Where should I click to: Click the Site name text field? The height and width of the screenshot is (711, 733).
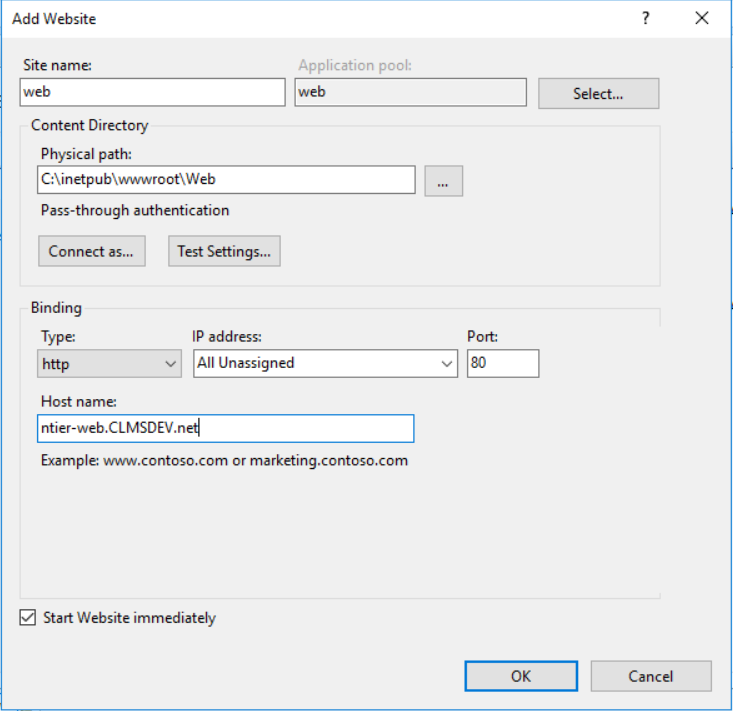(x=152, y=93)
